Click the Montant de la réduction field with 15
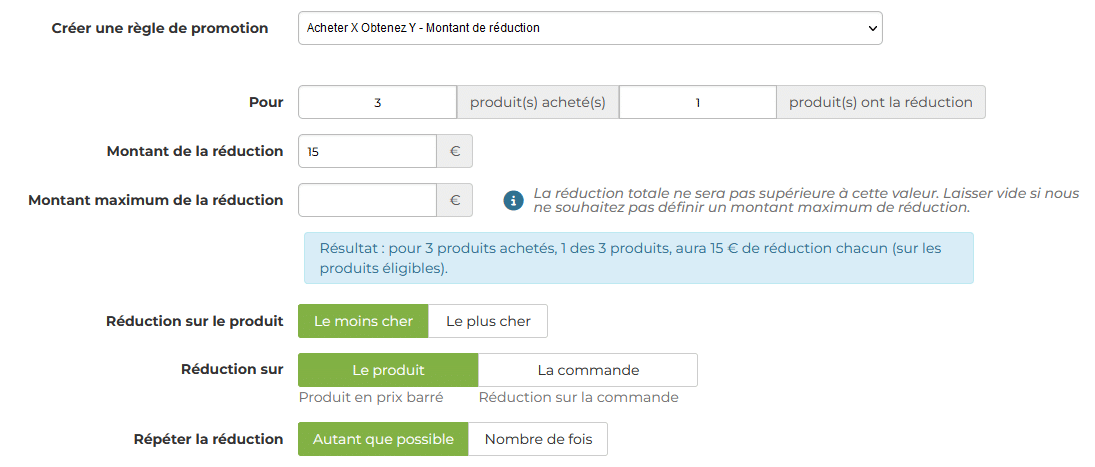 tap(368, 151)
